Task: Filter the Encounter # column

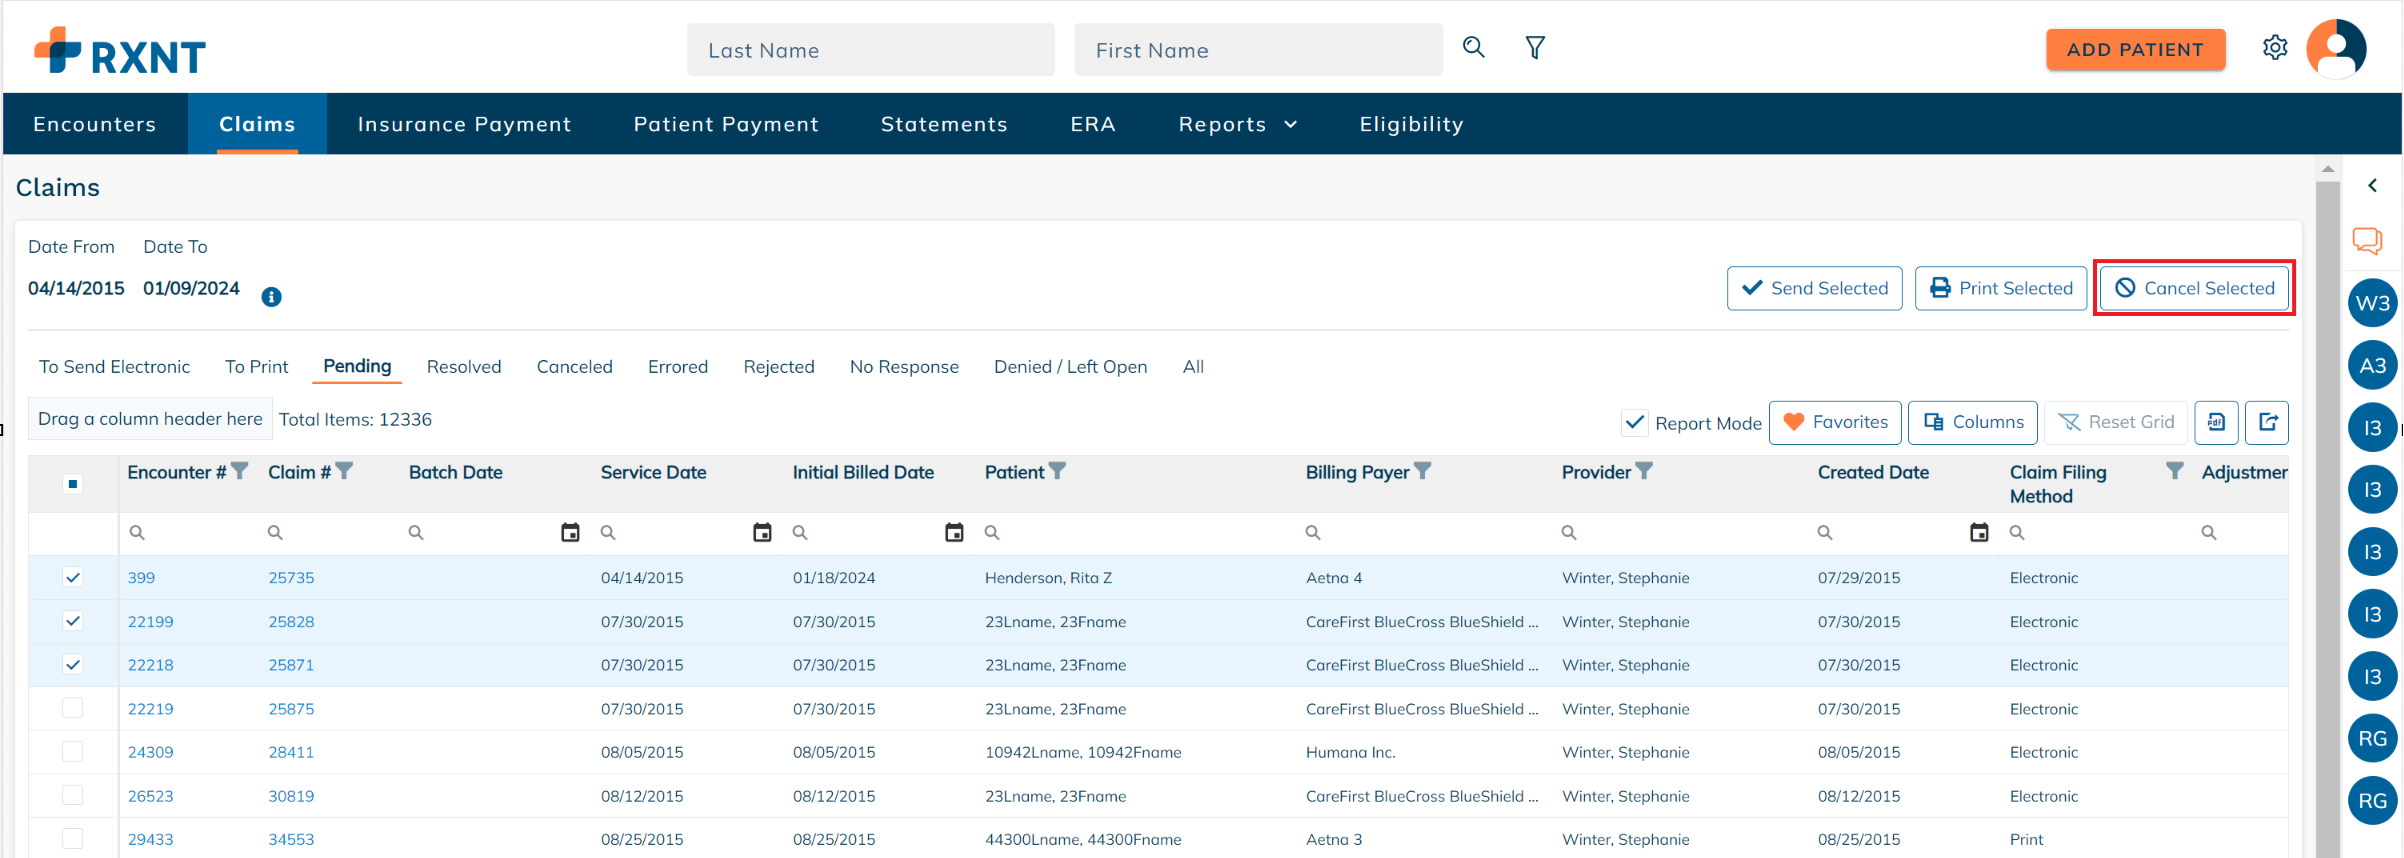Action: (240, 471)
